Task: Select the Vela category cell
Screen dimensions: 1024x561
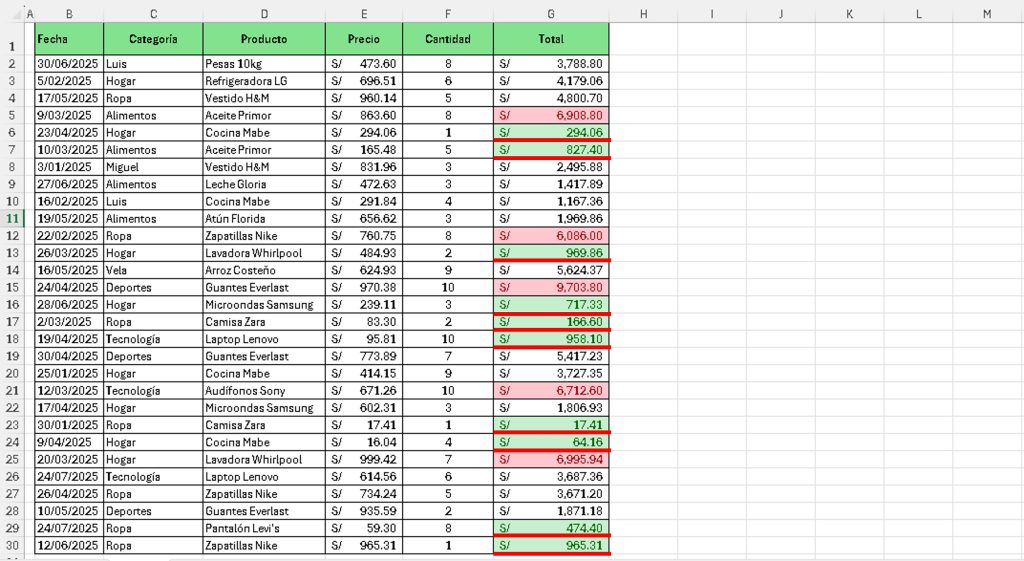Action: click(153, 270)
